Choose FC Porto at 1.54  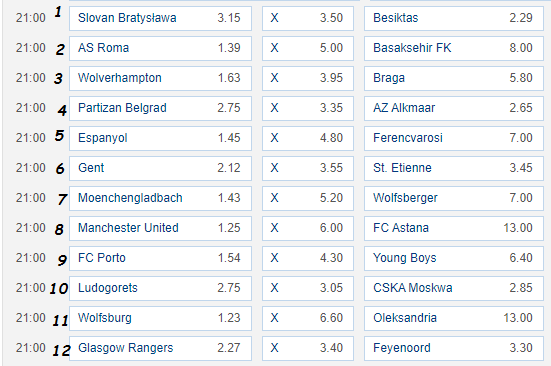click(x=160, y=258)
